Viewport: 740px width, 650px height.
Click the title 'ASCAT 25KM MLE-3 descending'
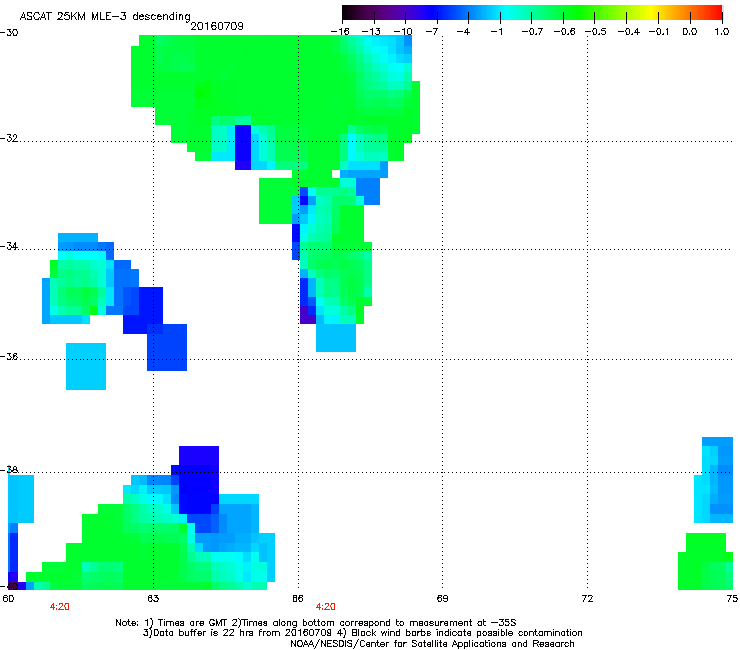click(105, 16)
